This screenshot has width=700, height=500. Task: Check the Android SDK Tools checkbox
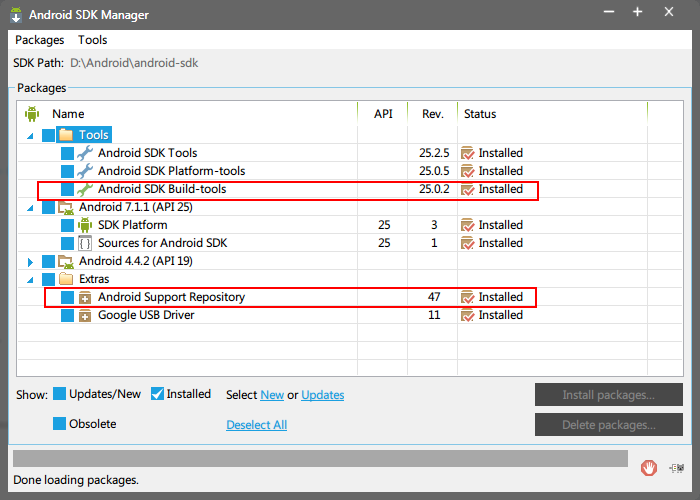[67, 153]
